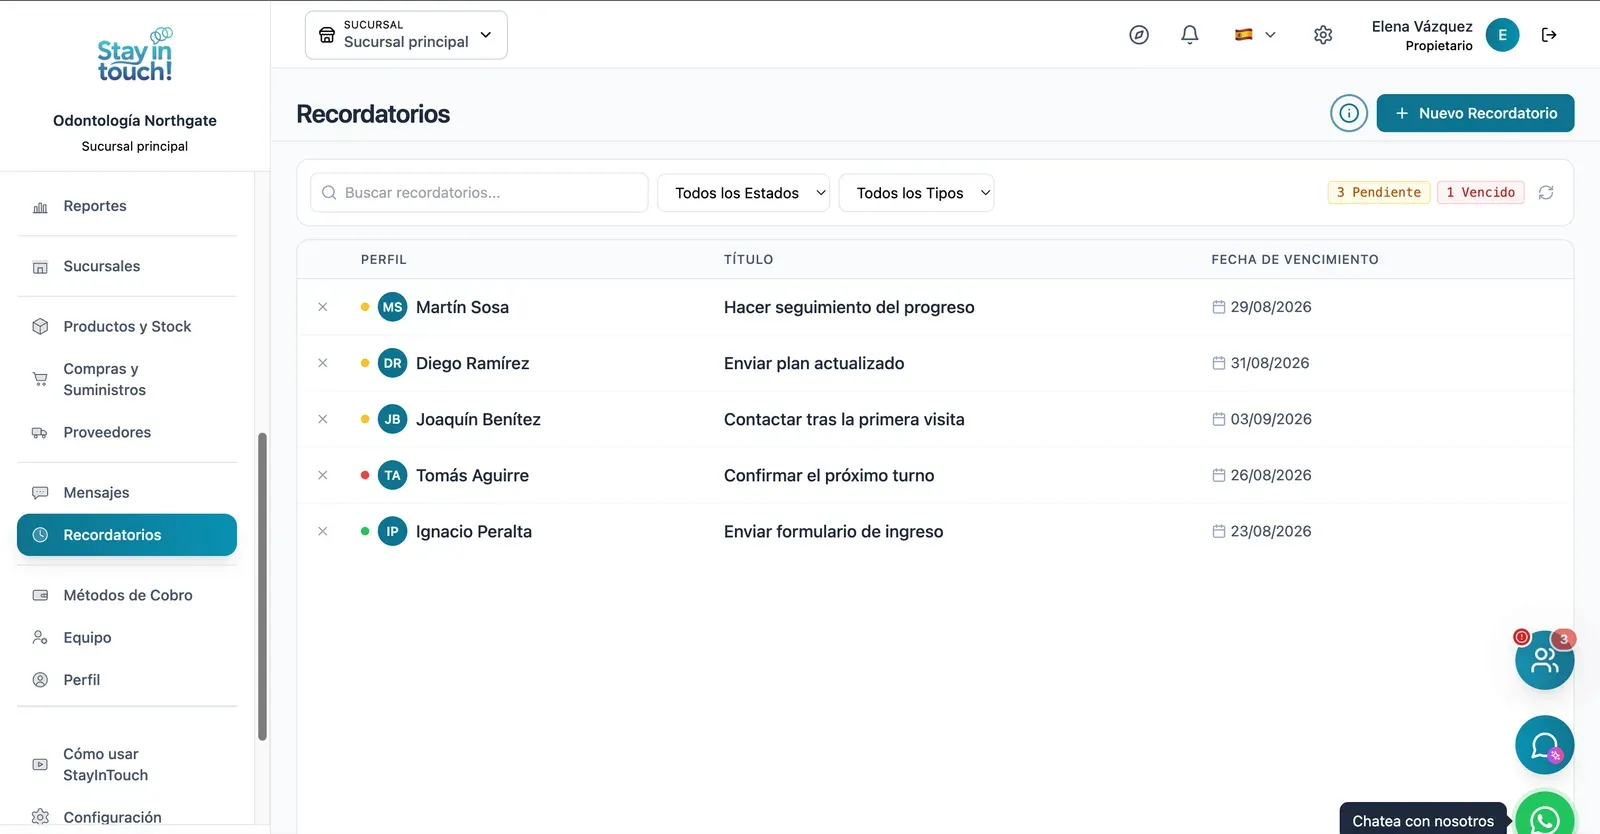Dismiss Diego Ramírez reminder

tap(323, 363)
